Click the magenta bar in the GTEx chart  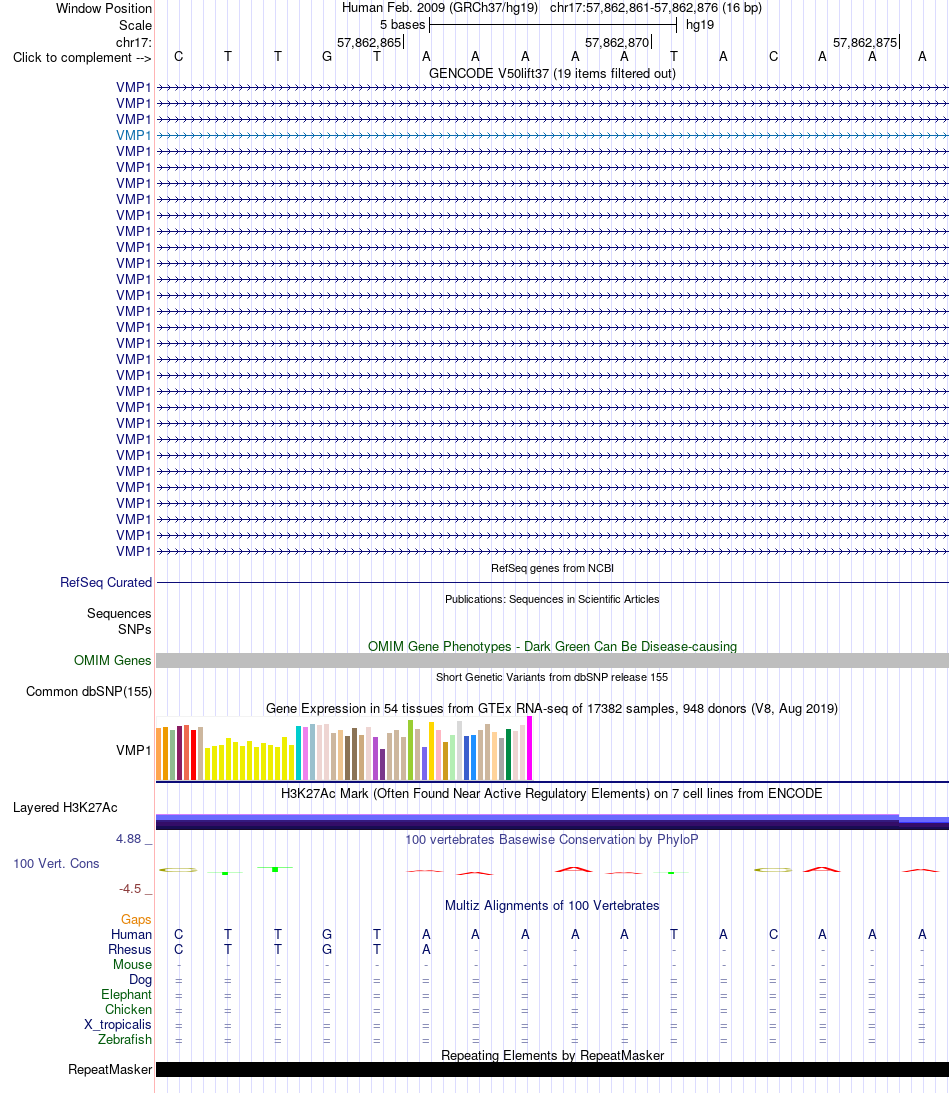point(530,748)
